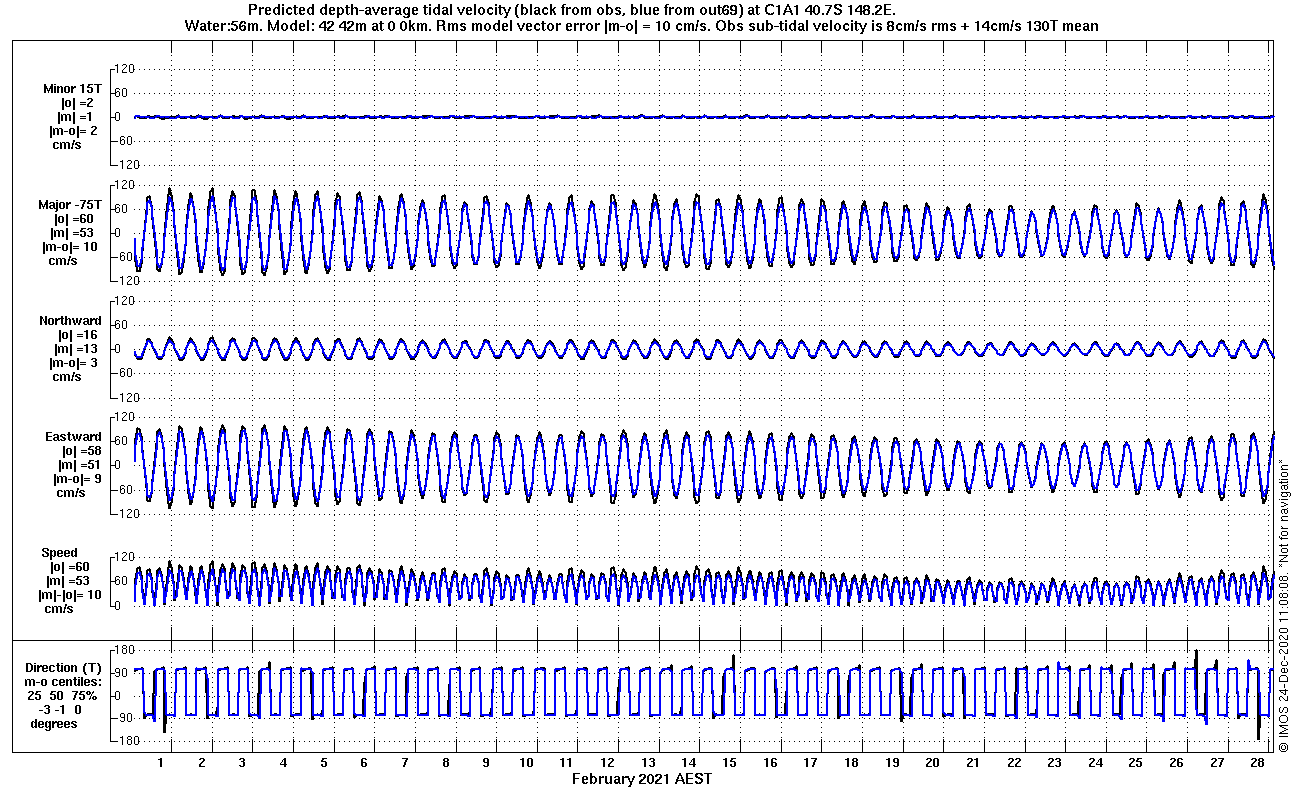Click day 1 on the date axis

[x=161, y=762]
